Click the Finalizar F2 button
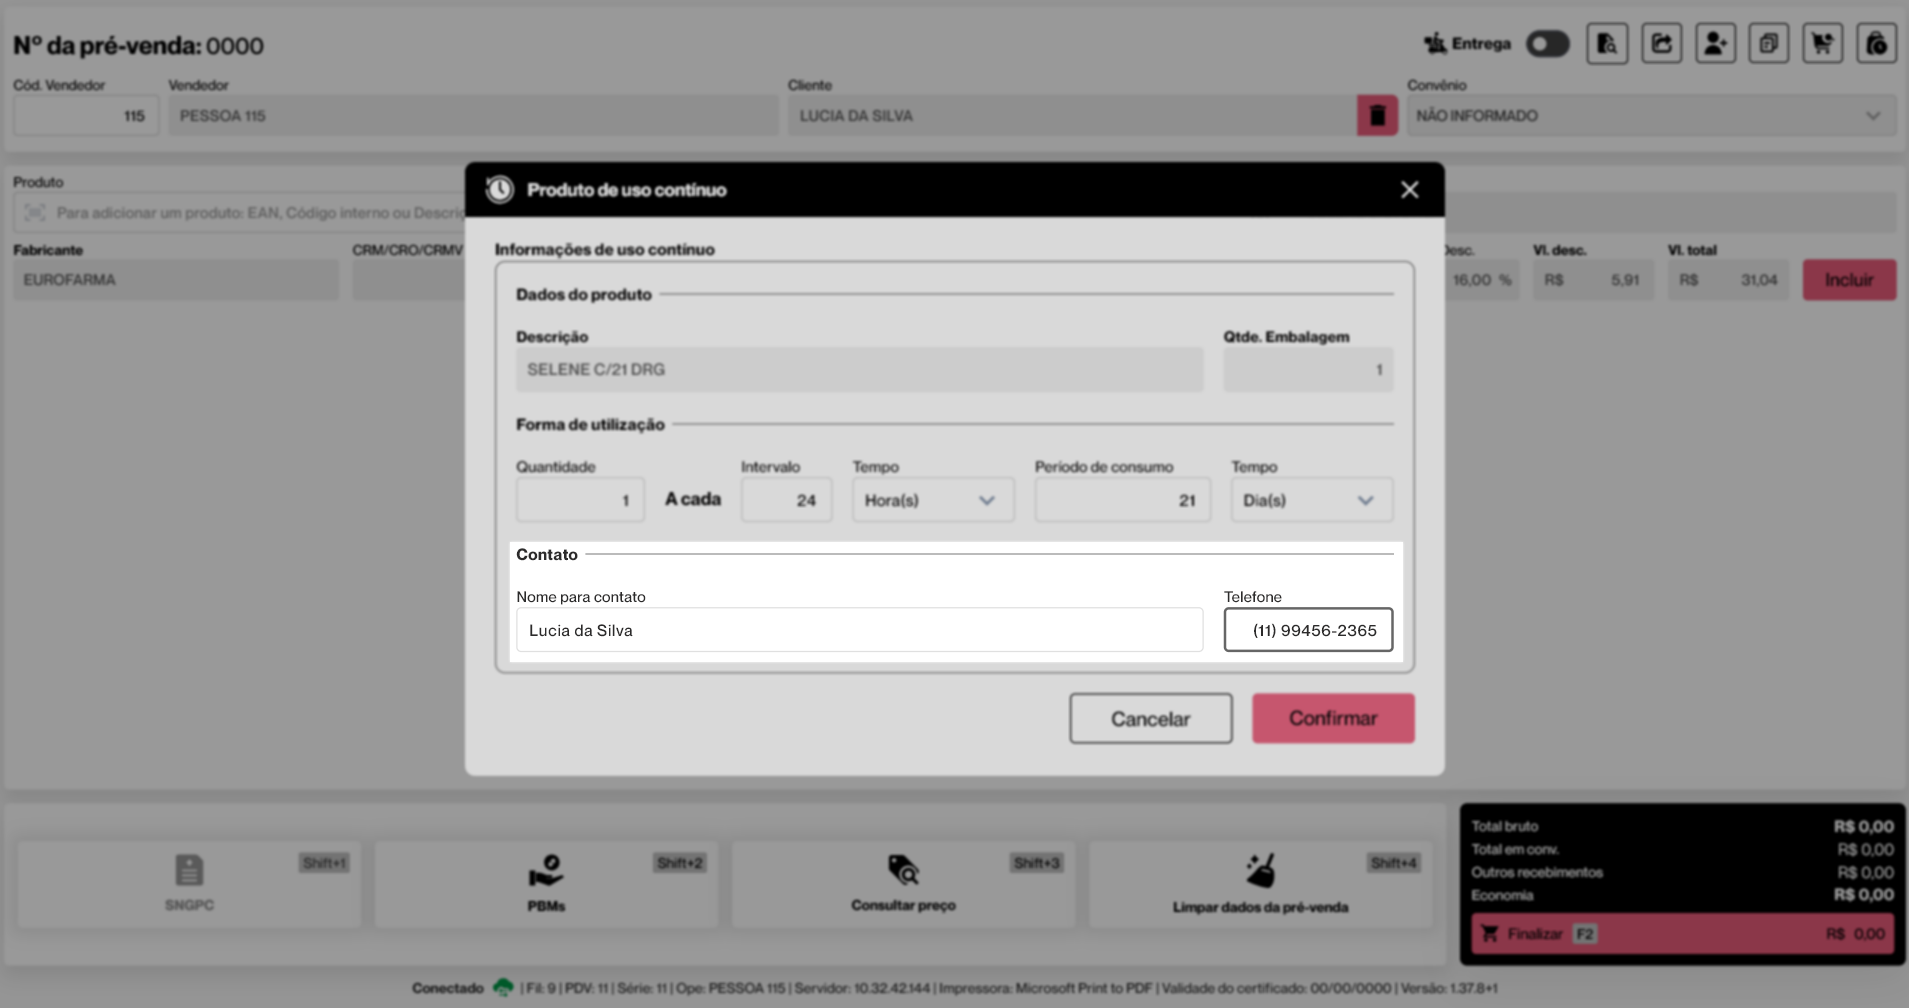The height and width of the screenshot is (1008, 1909). point(1683,934)
